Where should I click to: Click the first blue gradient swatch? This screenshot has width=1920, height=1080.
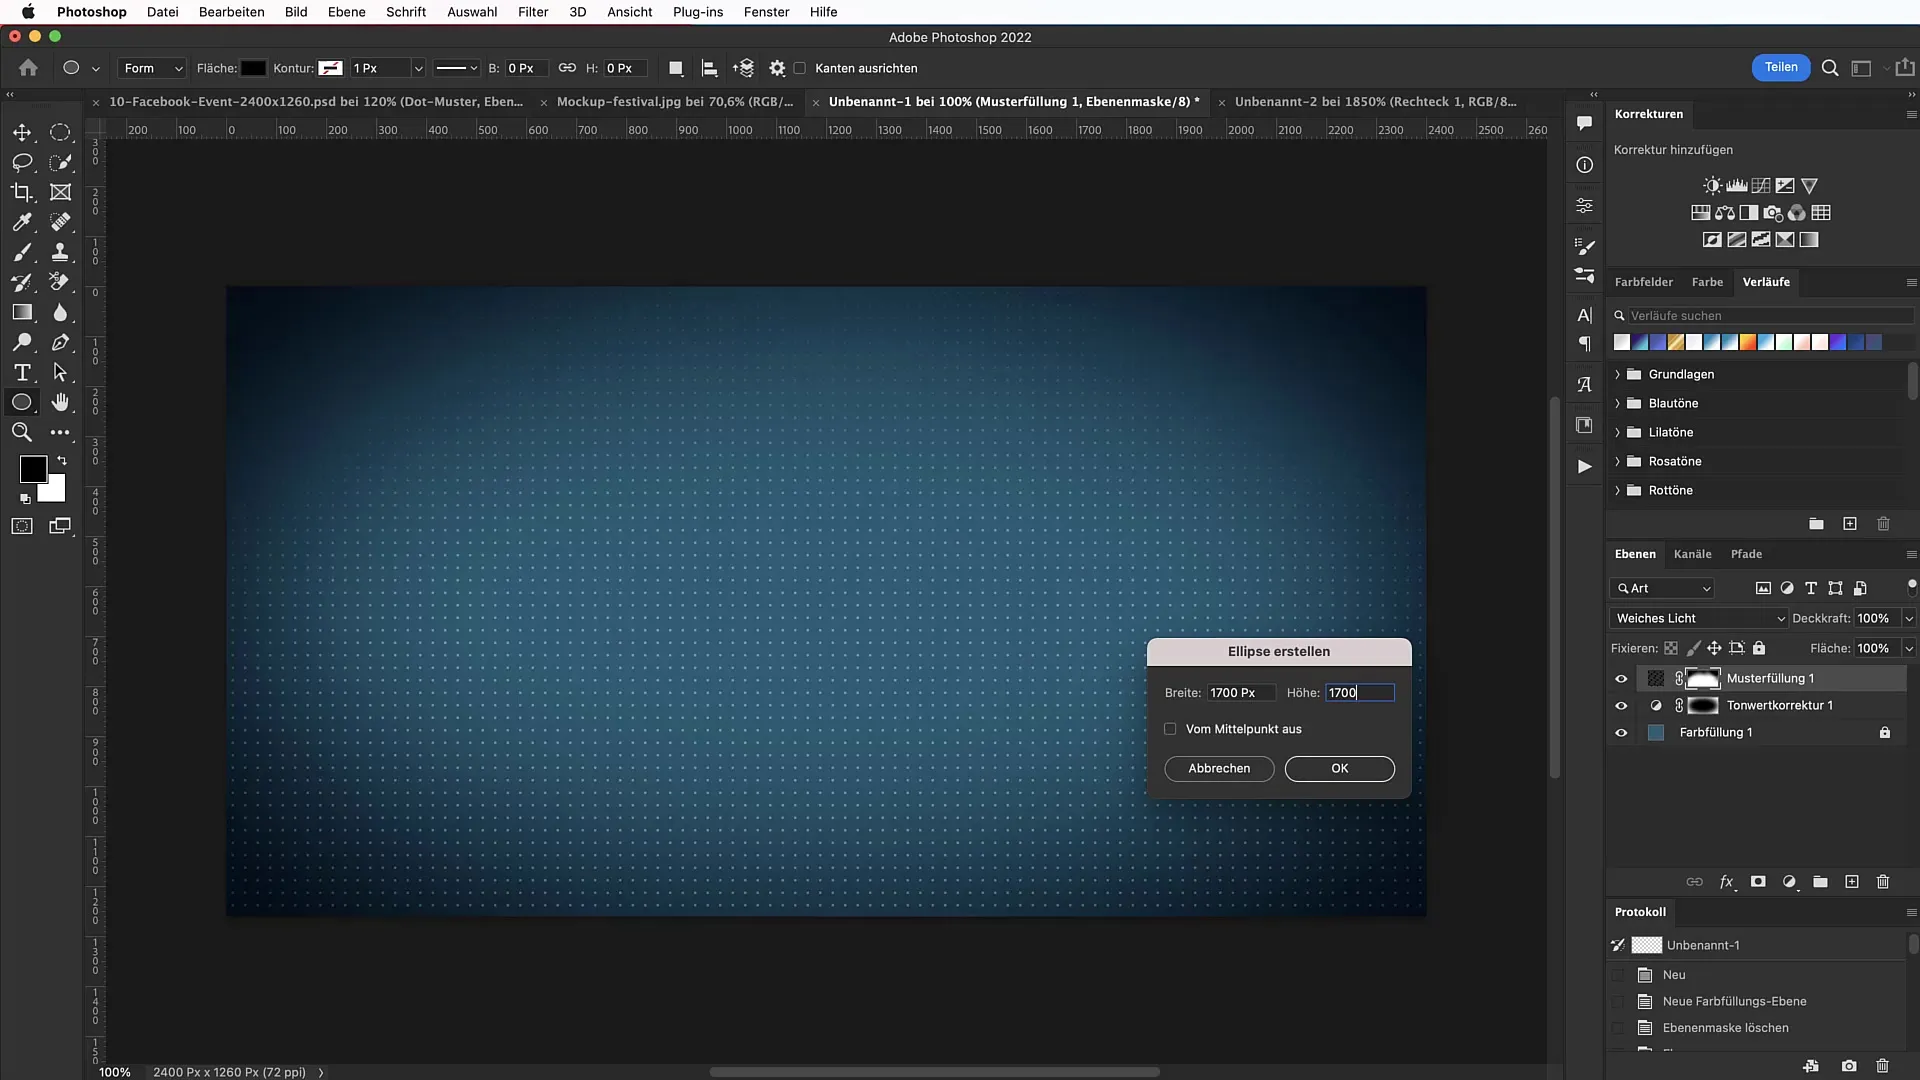pyautogui.click(x=1640, y=343)
